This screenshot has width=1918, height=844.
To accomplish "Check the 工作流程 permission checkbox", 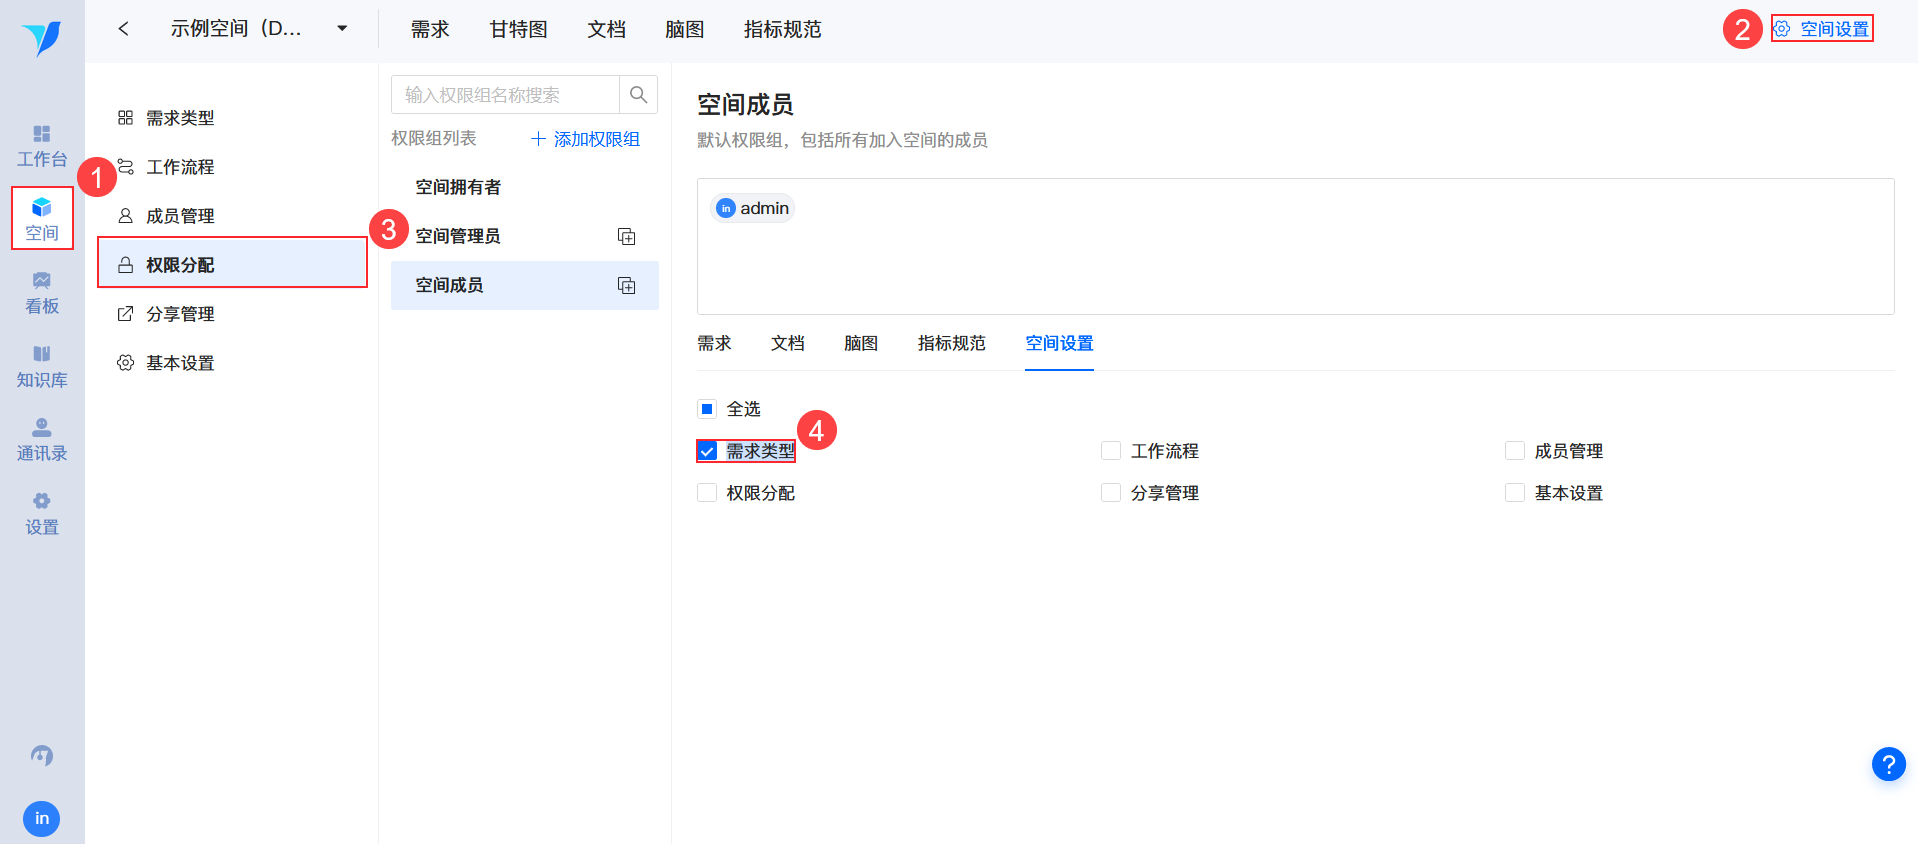I will 1111,451.
